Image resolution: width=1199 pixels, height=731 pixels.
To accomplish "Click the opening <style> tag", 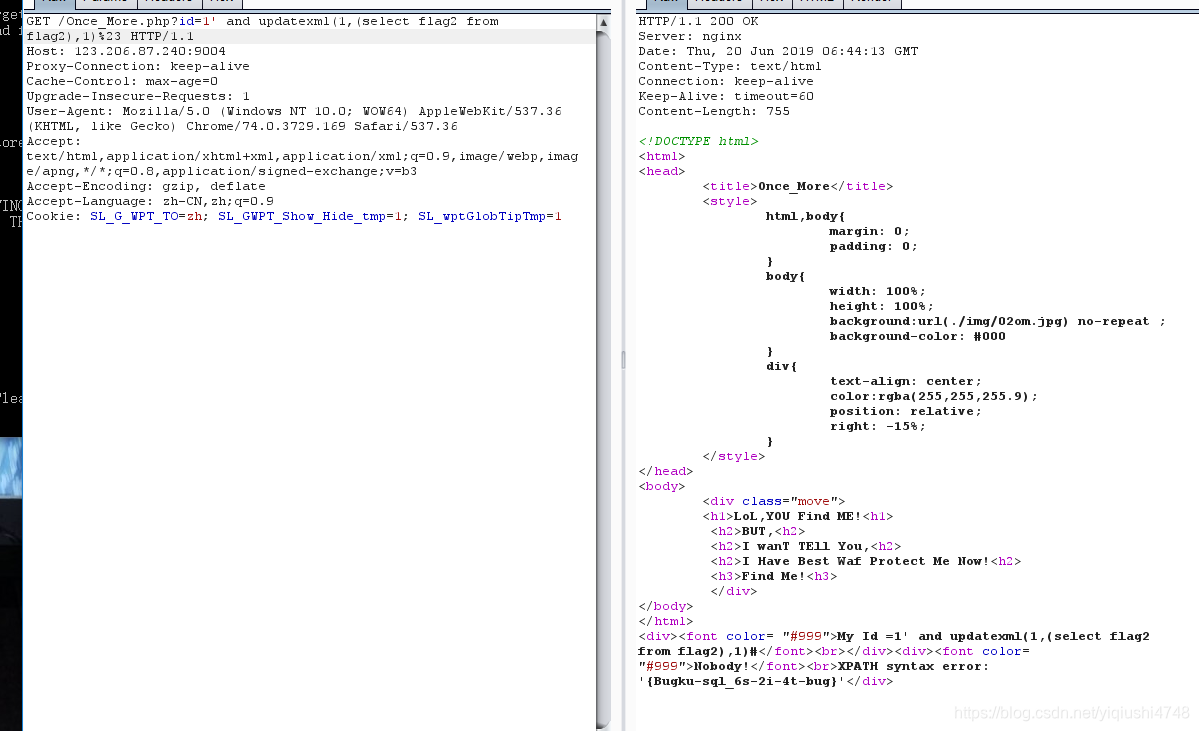I will (x=729, y=201).
